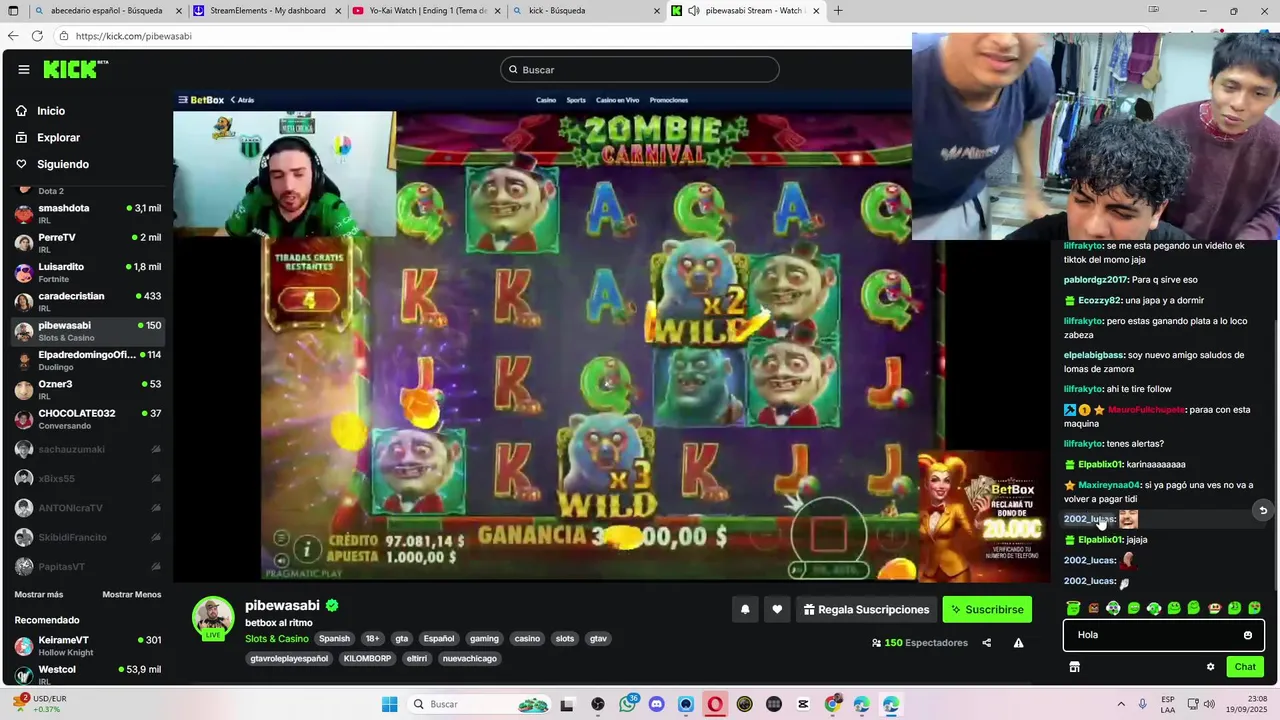The width and height of the screenshot is (1280, 720).
Task: Open Chrome from taskbar
Action: (832, 704)
